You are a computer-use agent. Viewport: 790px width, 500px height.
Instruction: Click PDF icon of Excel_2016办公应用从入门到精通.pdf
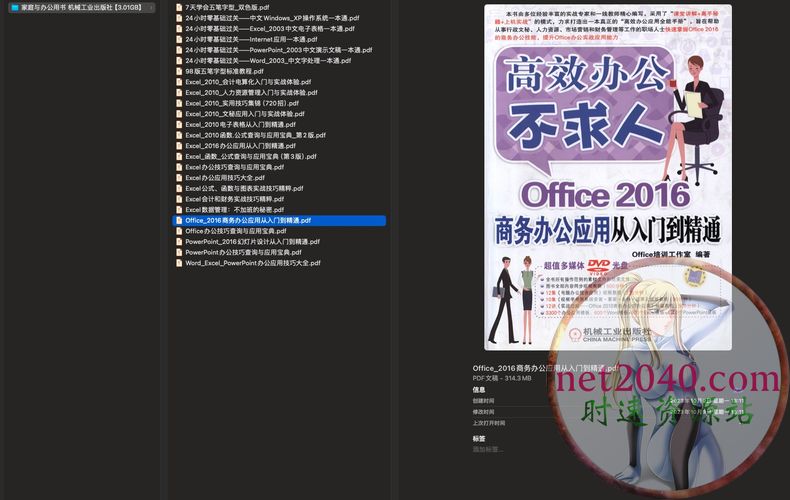[179, 146]
